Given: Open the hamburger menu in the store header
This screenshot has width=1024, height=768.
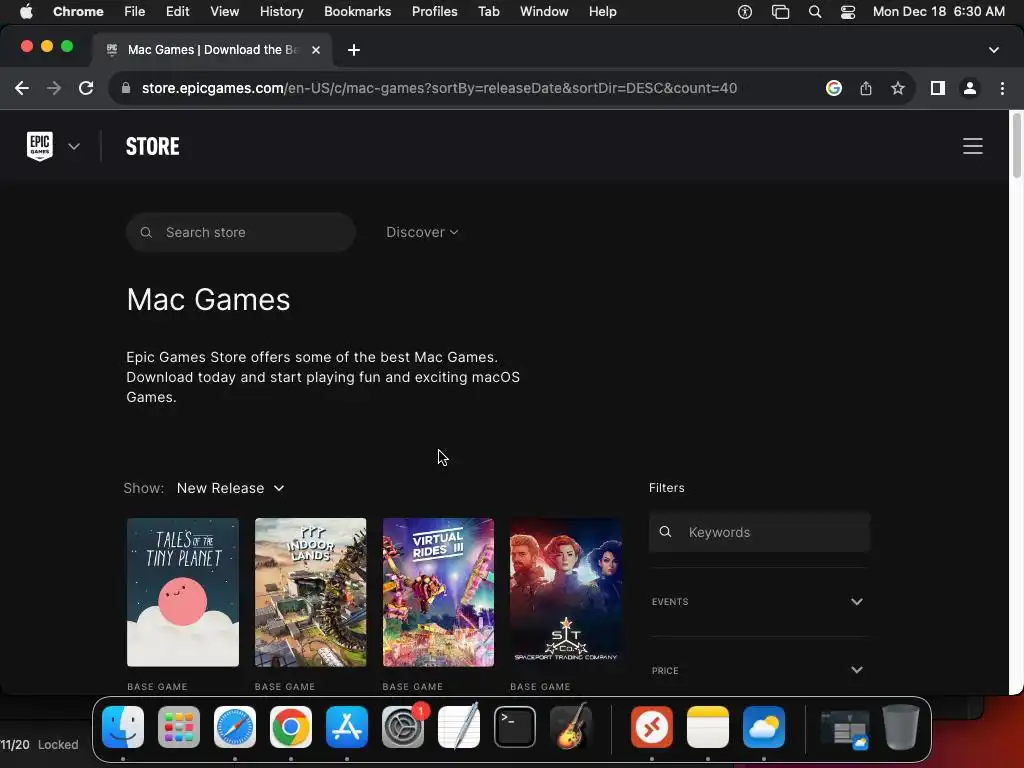Looking at the screenshot, I should 972,146.
